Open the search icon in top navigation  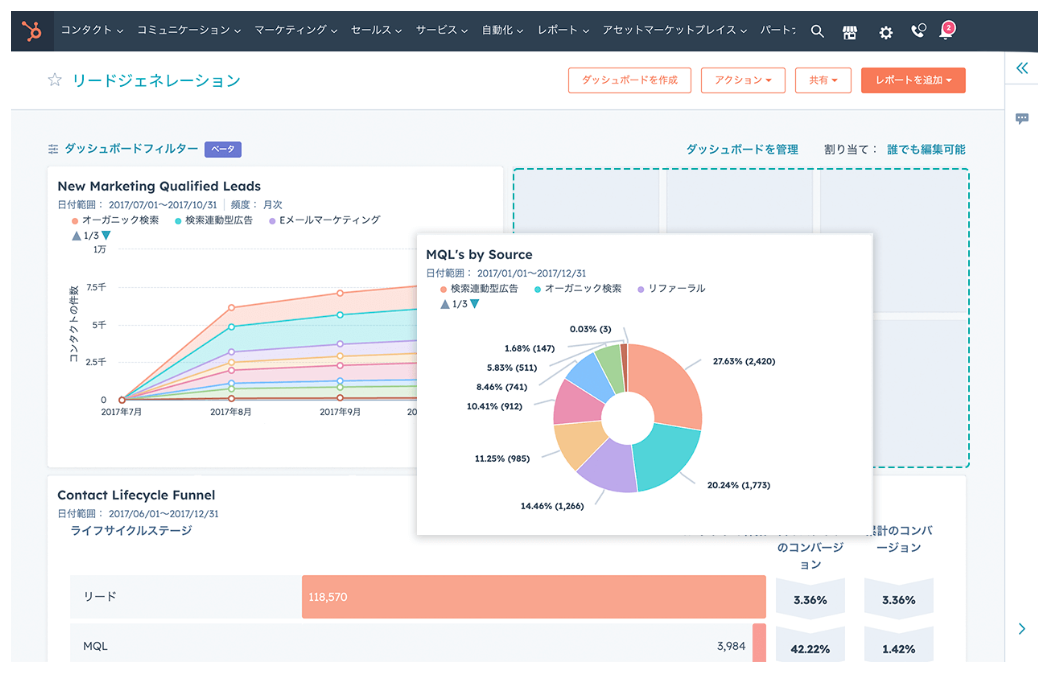click(817, 30)
